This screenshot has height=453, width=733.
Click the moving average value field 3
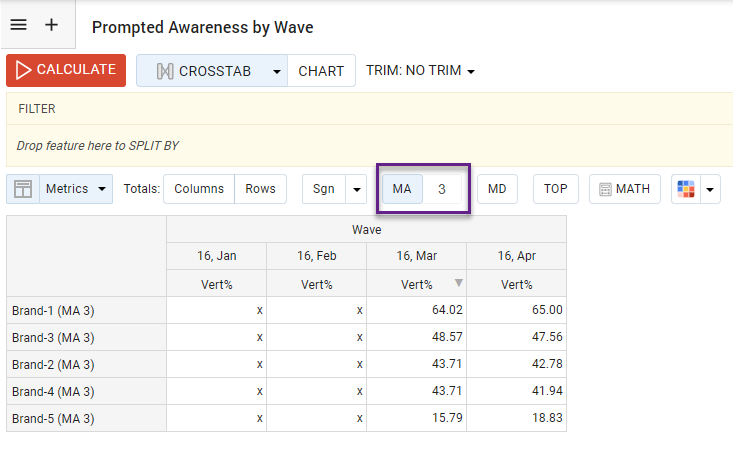(x=442, y=189)
